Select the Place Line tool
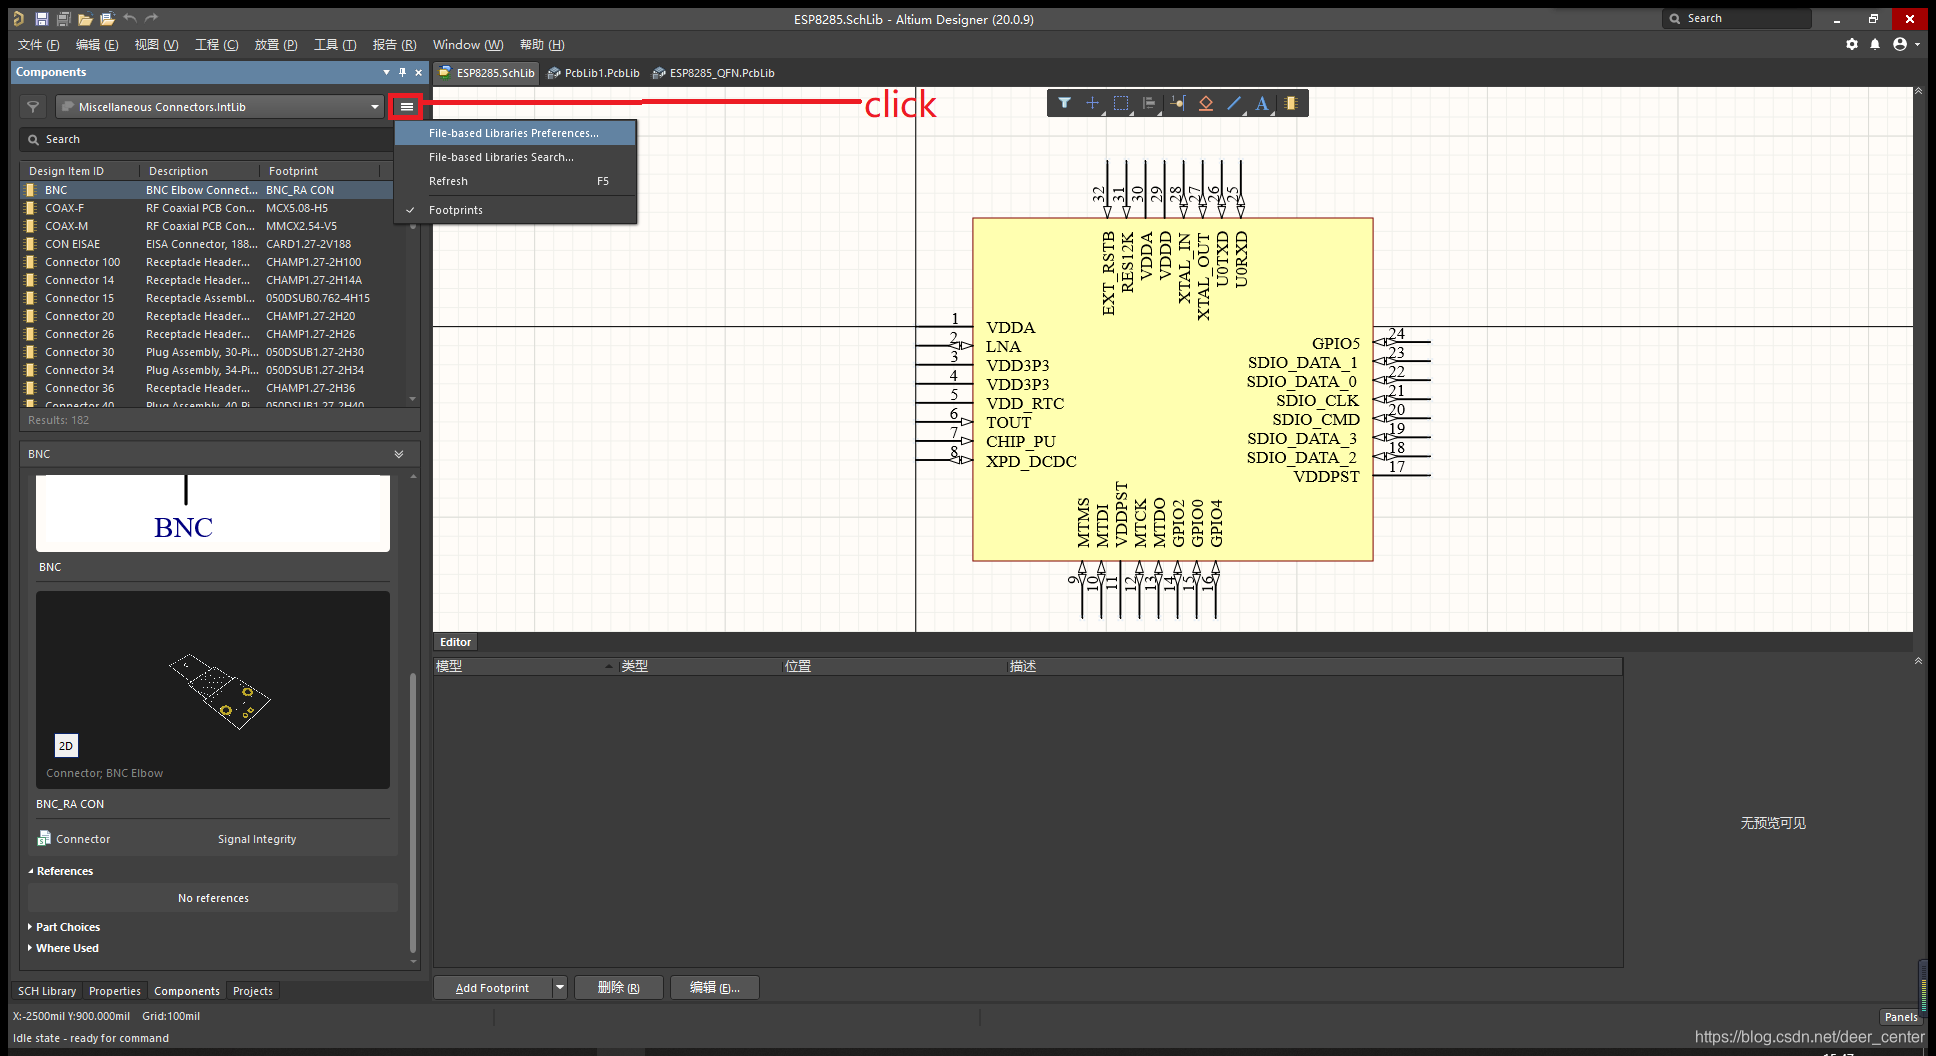 coord(1234,103)
